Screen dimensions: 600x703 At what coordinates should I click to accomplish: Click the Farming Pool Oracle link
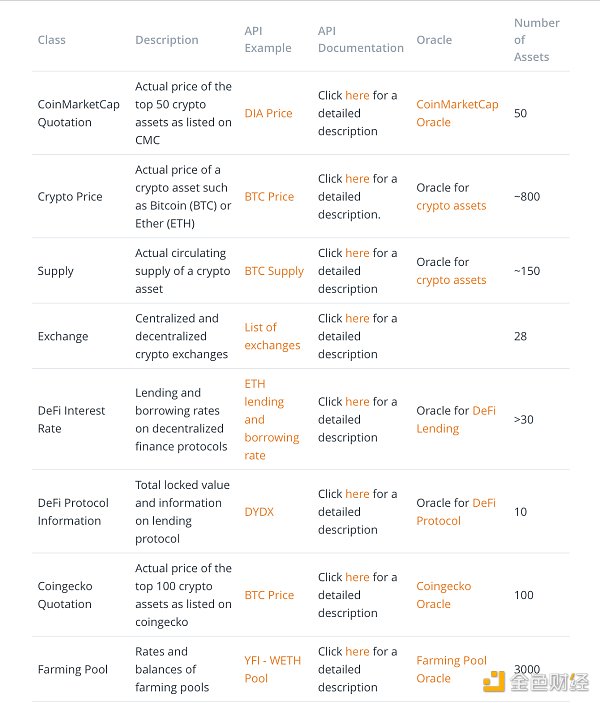pos(451,669)
